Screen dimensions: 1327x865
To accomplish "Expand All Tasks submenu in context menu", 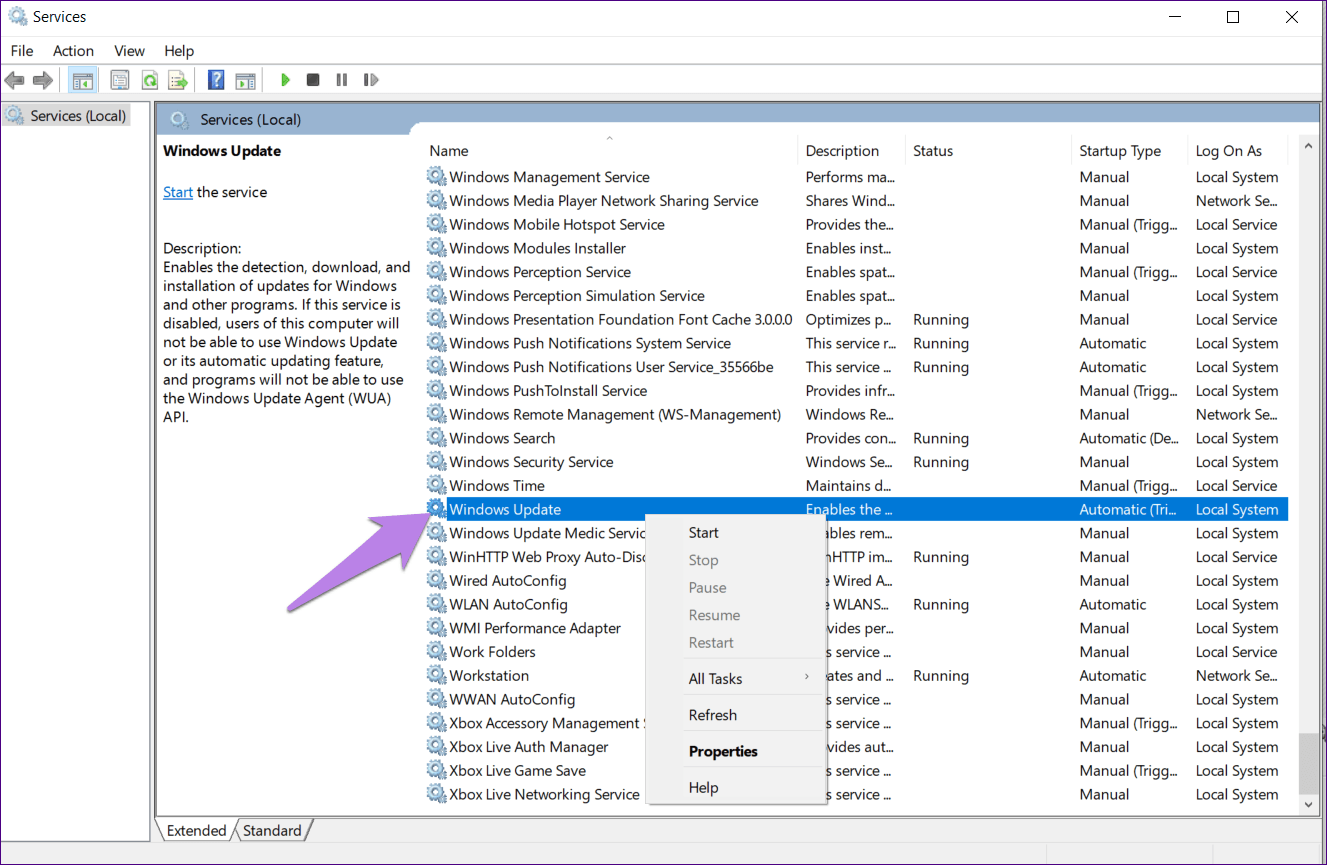I will tap(736, 678).
